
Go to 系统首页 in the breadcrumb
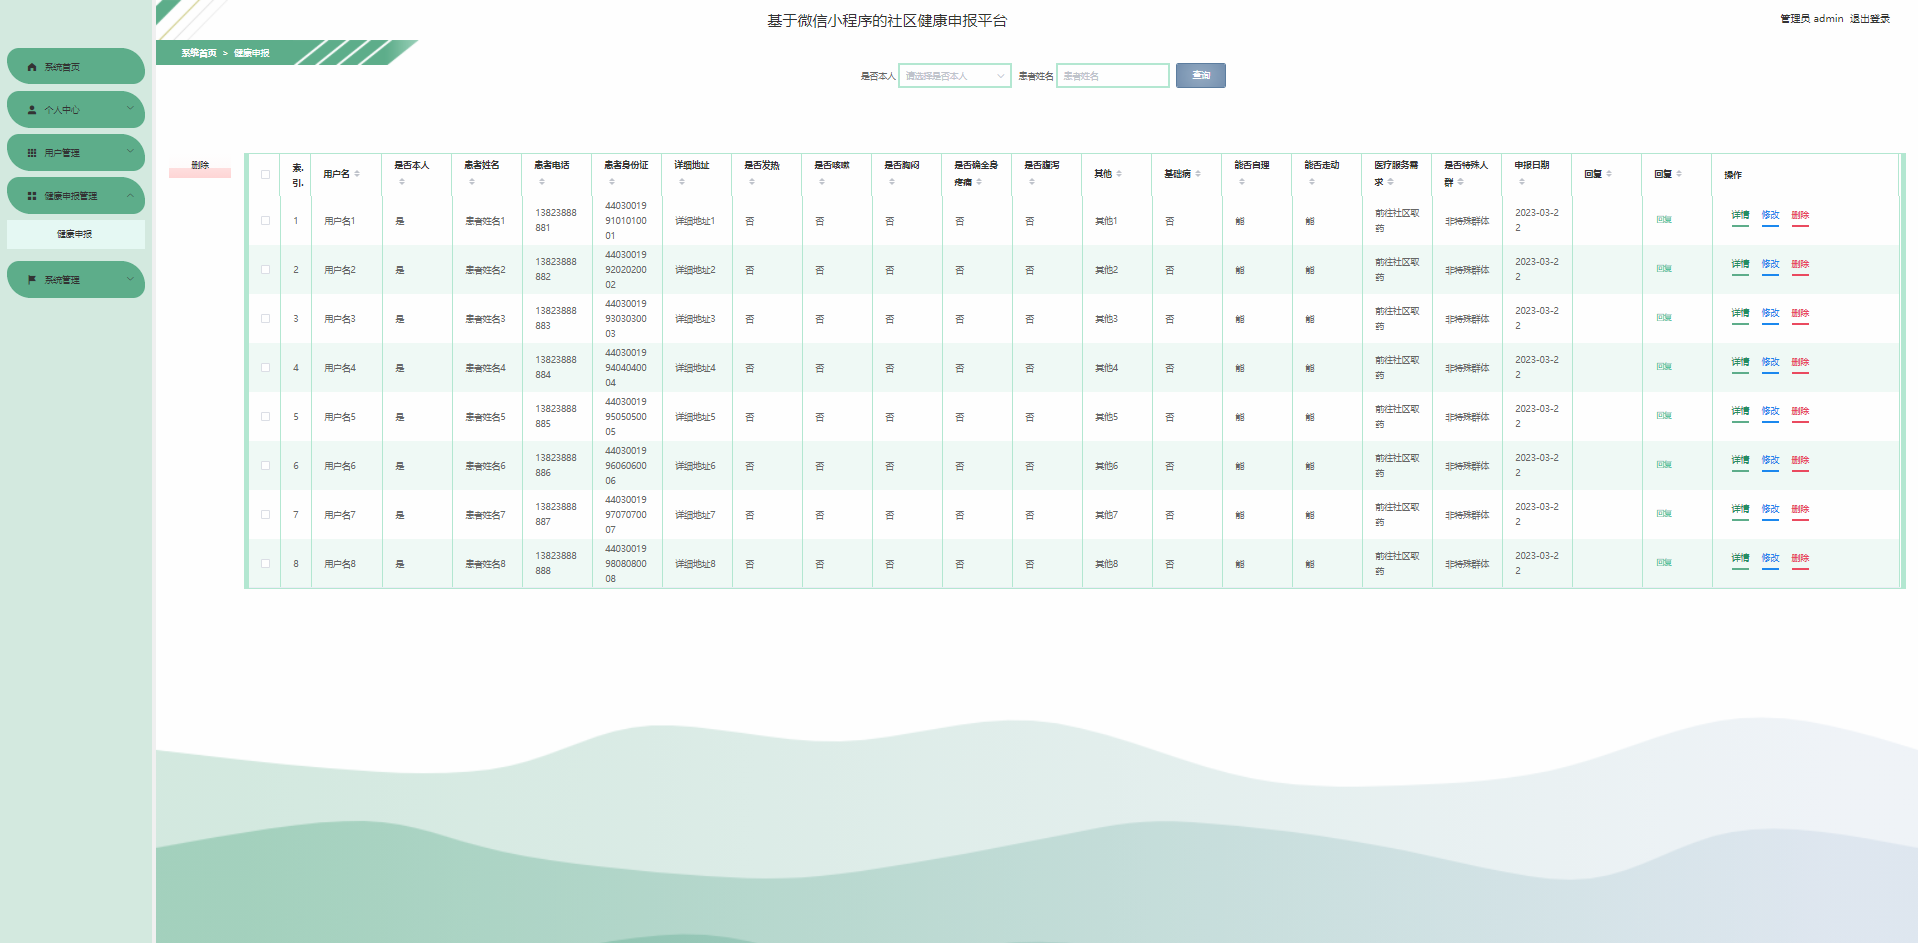pyautogui.click(x=198, y=53)
